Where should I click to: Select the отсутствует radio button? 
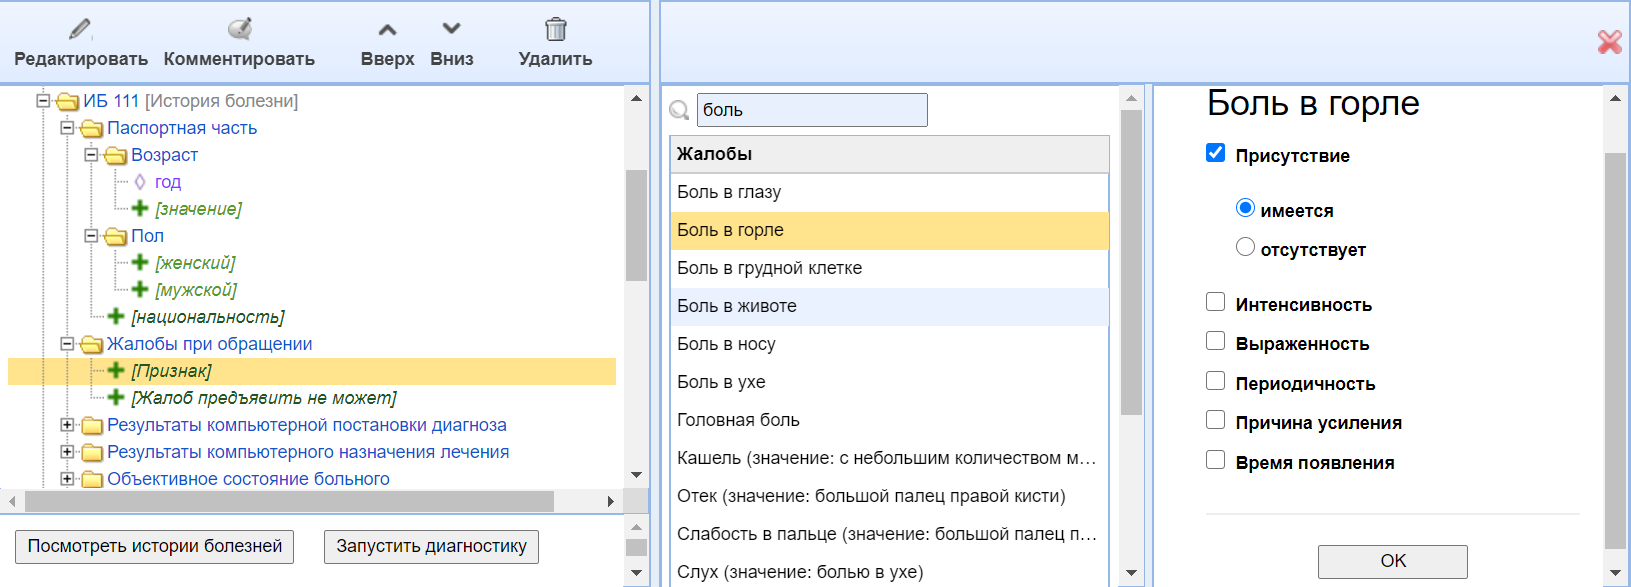click(1245, 247)
